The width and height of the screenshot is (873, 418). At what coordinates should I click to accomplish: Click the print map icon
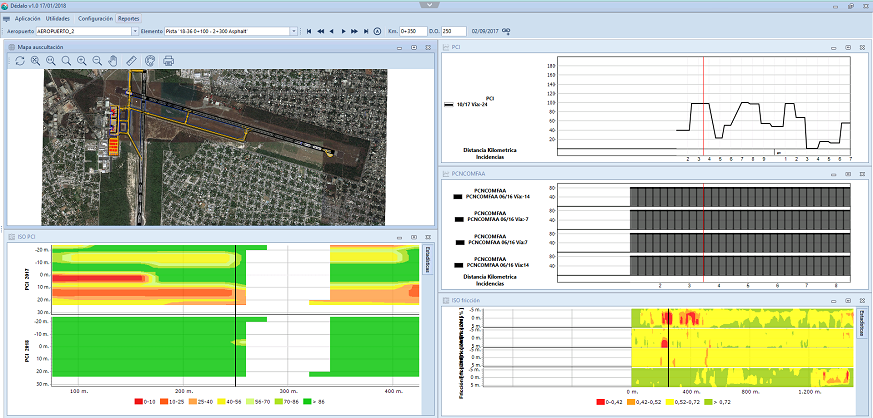click(168, 61)
